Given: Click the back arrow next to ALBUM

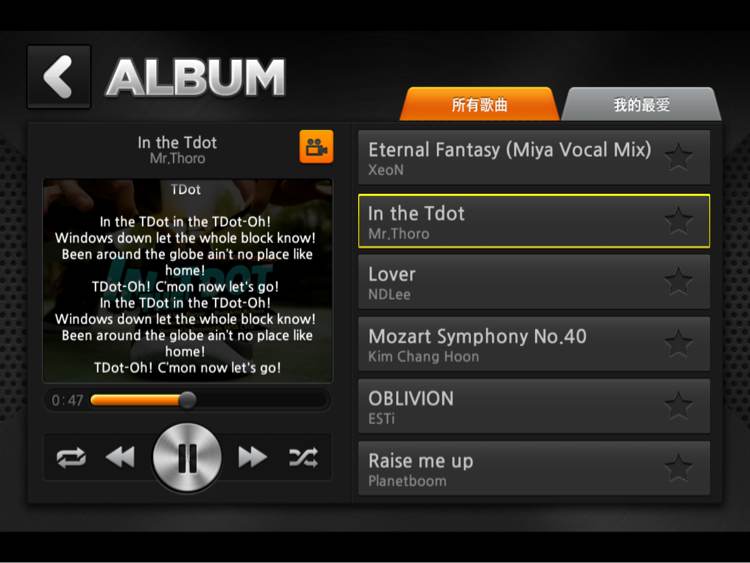Looking at the screenshot, I should point(59,77).
